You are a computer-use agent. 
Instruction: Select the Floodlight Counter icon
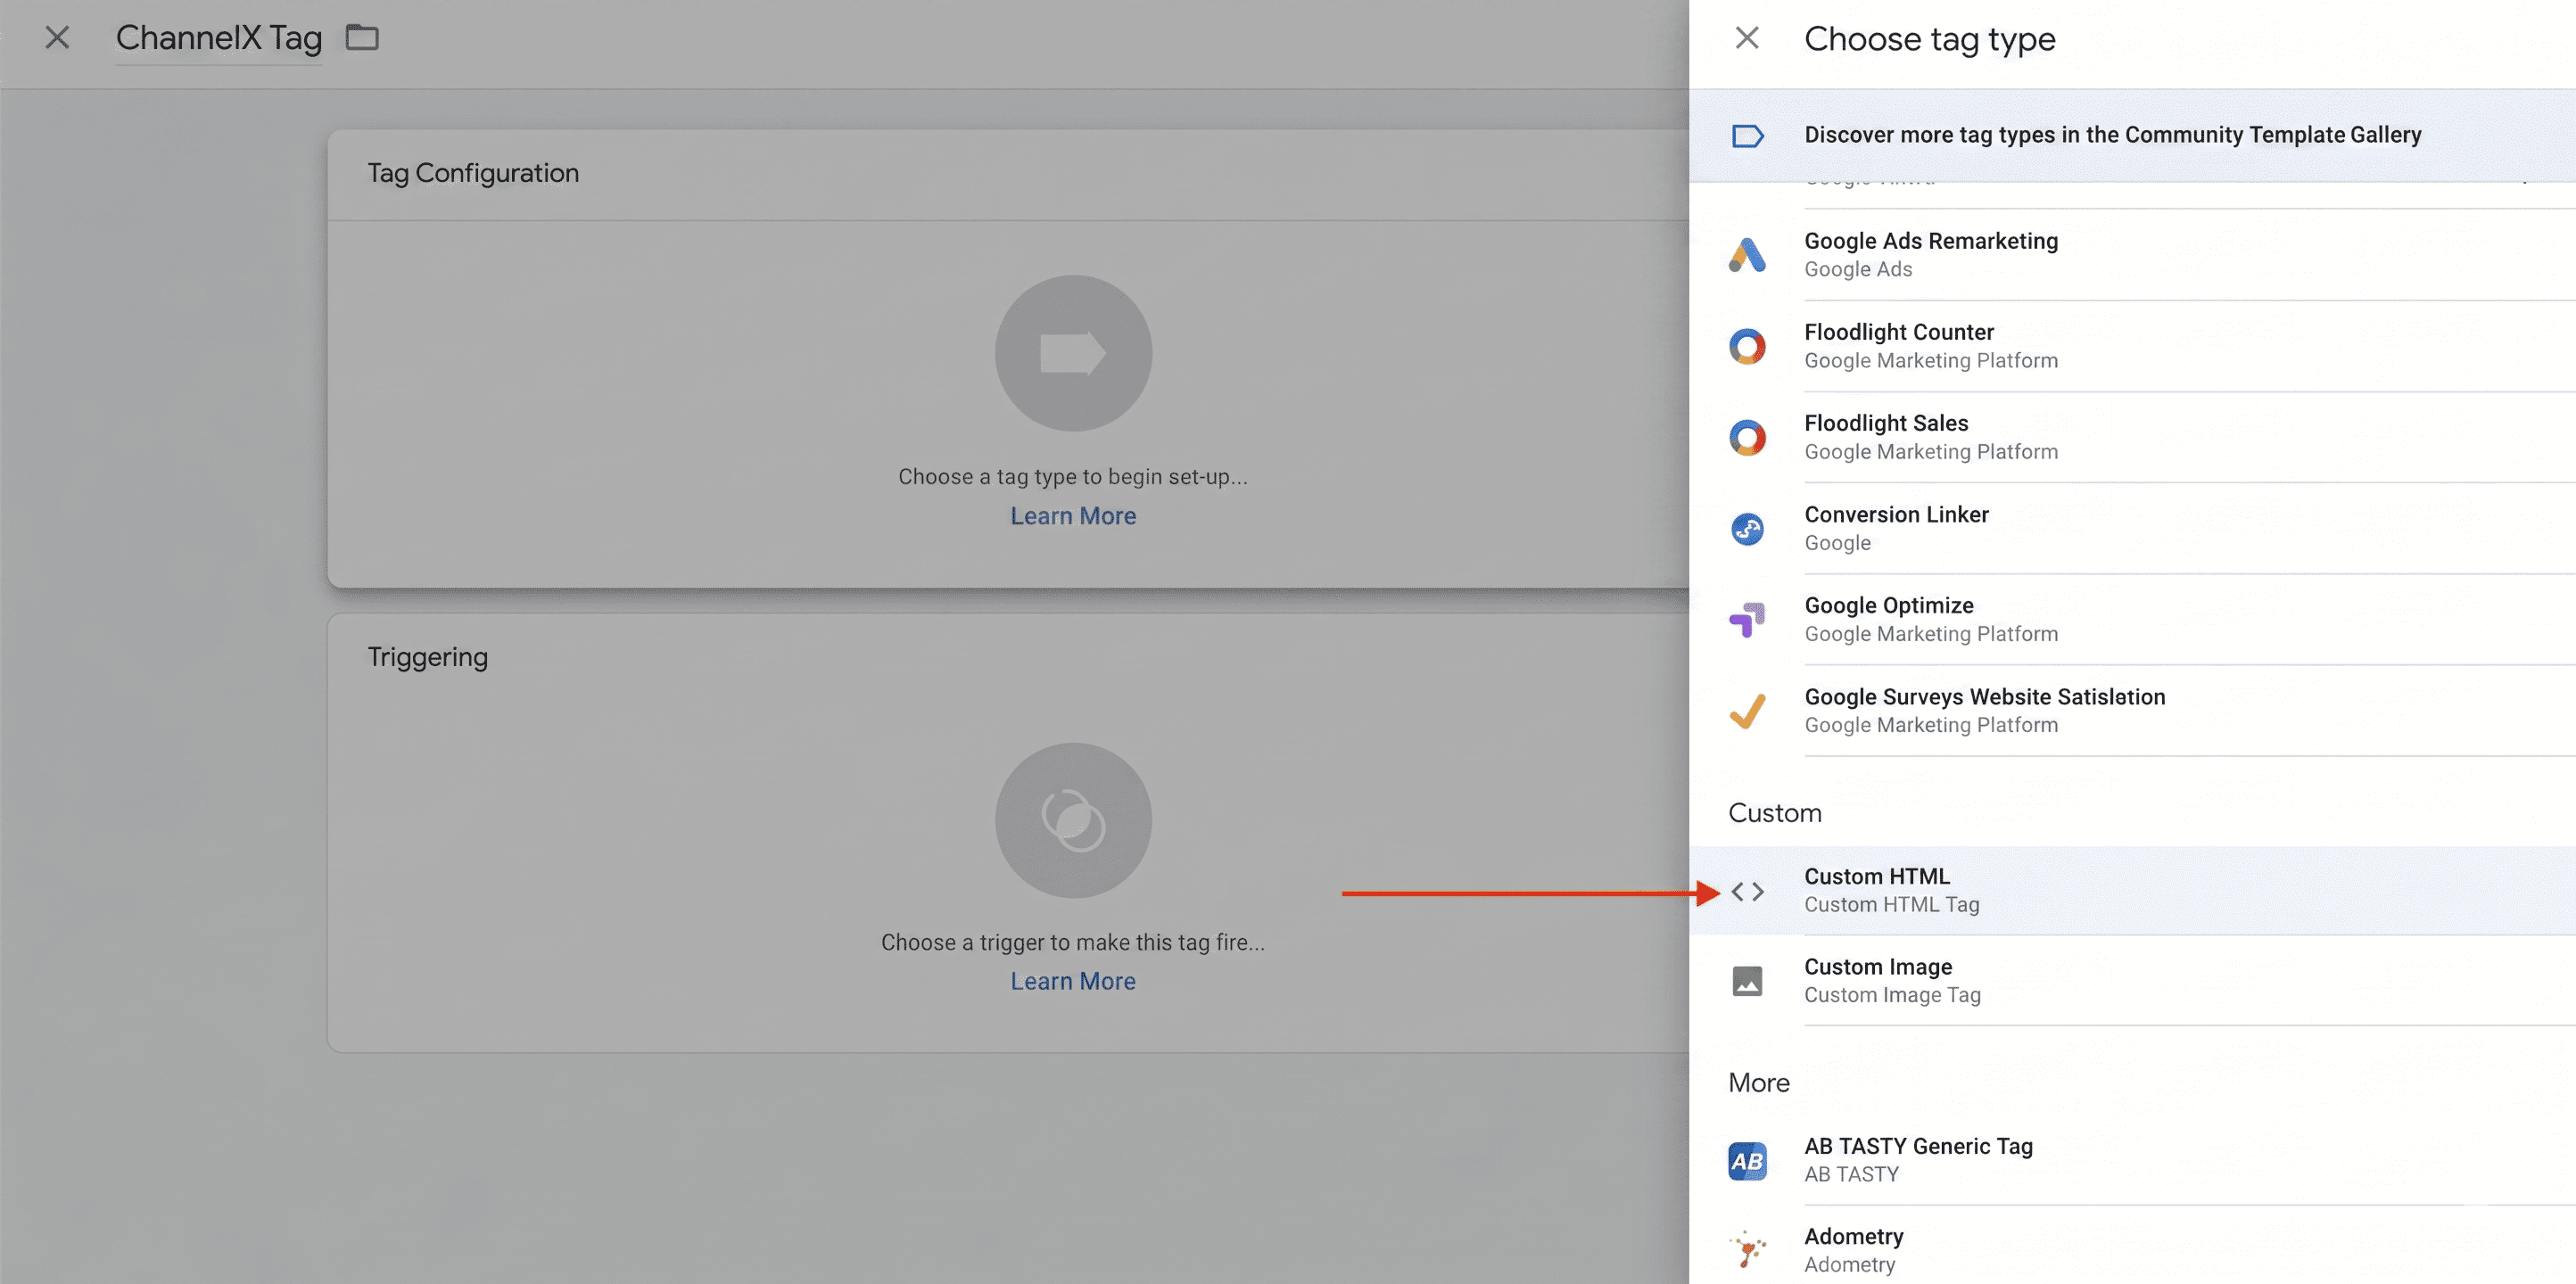(x=1747, y=346)
